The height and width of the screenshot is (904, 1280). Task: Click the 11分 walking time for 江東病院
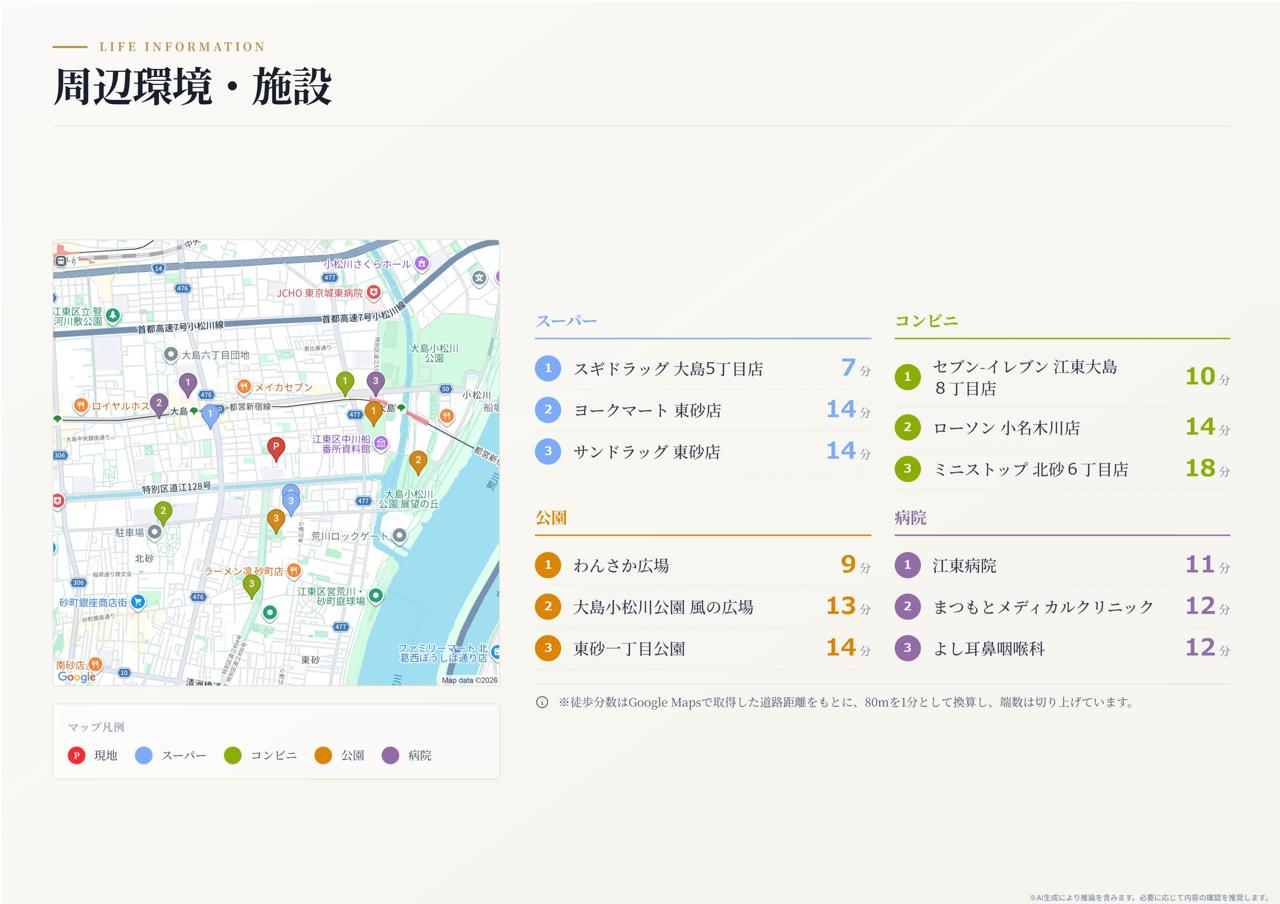(1207, 565)
